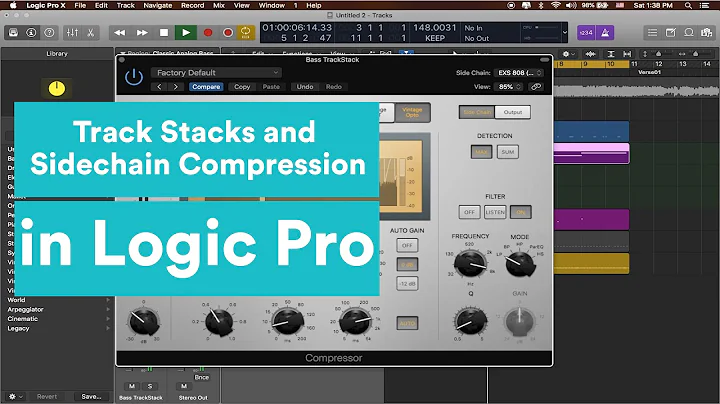Toggle Cycle mode
This screenshot has width=720, height=404.
[246, 33]
